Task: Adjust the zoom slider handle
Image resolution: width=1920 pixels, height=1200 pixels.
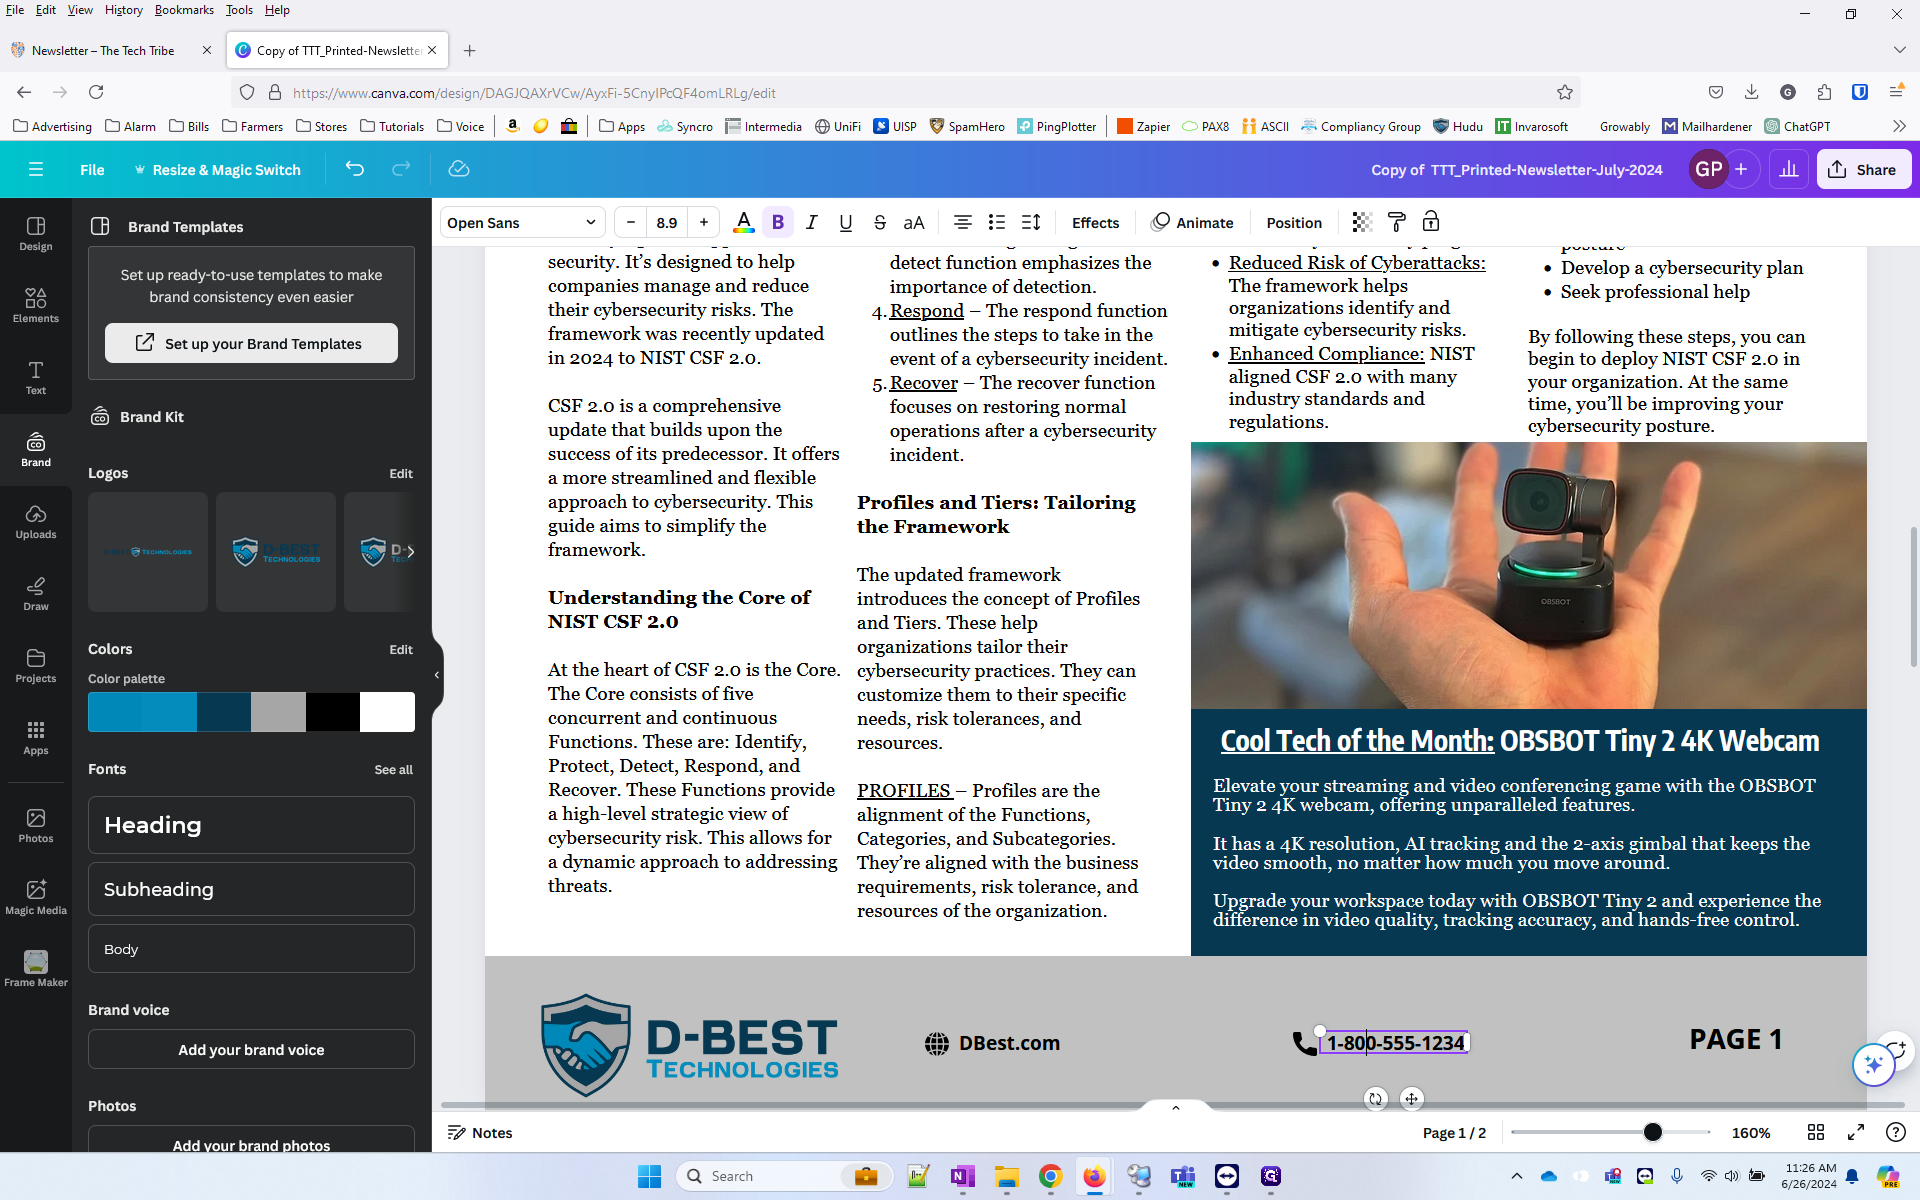Action: 1652,1132
